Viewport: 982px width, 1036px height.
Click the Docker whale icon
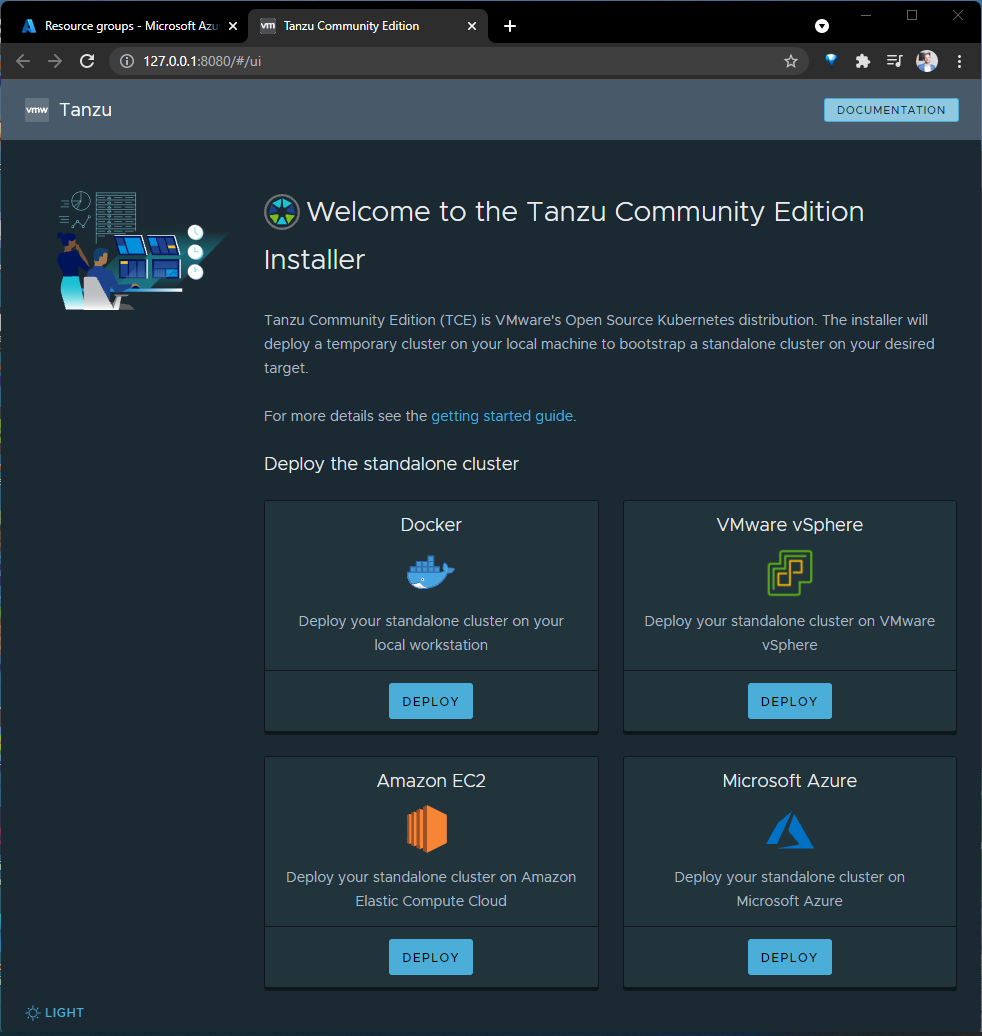coord(431,572)
